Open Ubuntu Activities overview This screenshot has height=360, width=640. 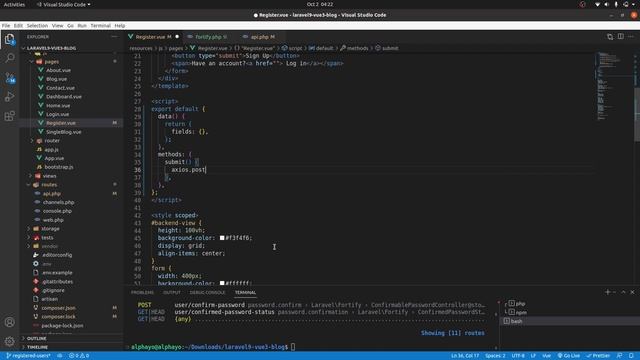coord(14,4)
